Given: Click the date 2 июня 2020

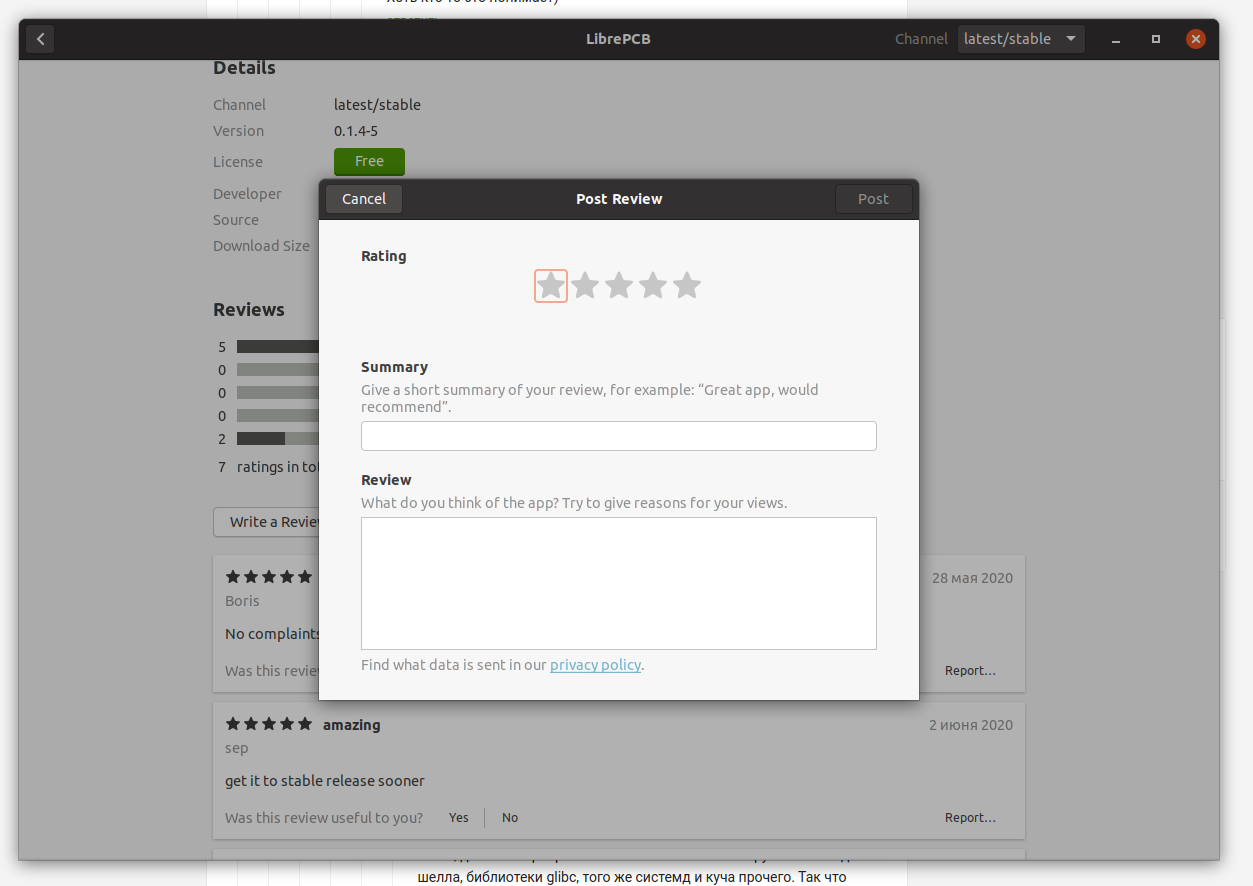Looking at the screenshot, I should point(971,725).
